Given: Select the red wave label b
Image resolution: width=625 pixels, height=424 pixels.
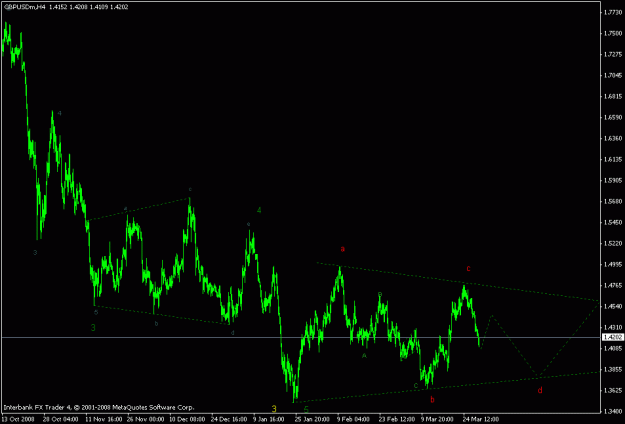Looking at the screenshot, I should 432,400.
